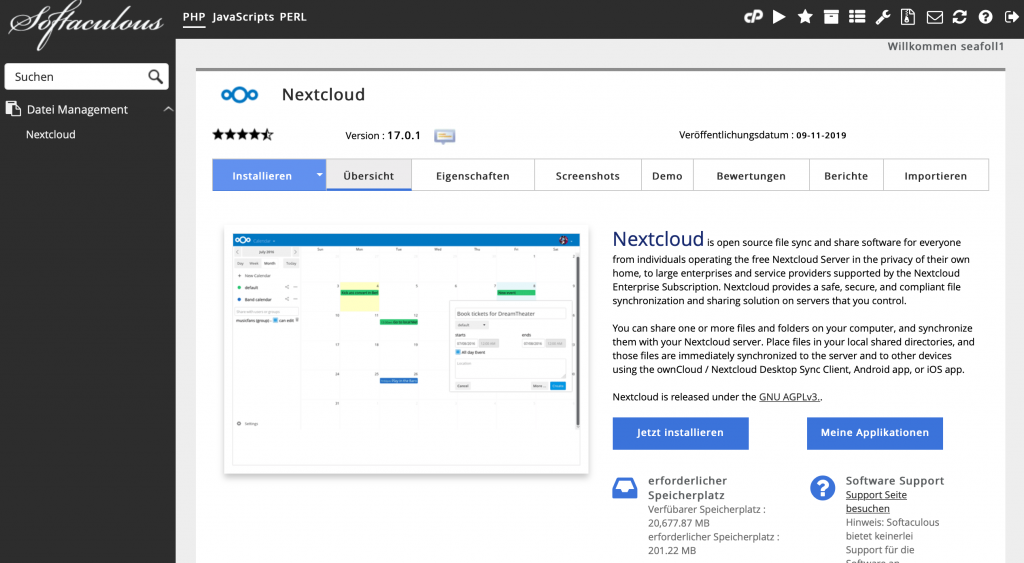1024x563 pixels.
Task: Select the PERL category
Action: point(293,17)
